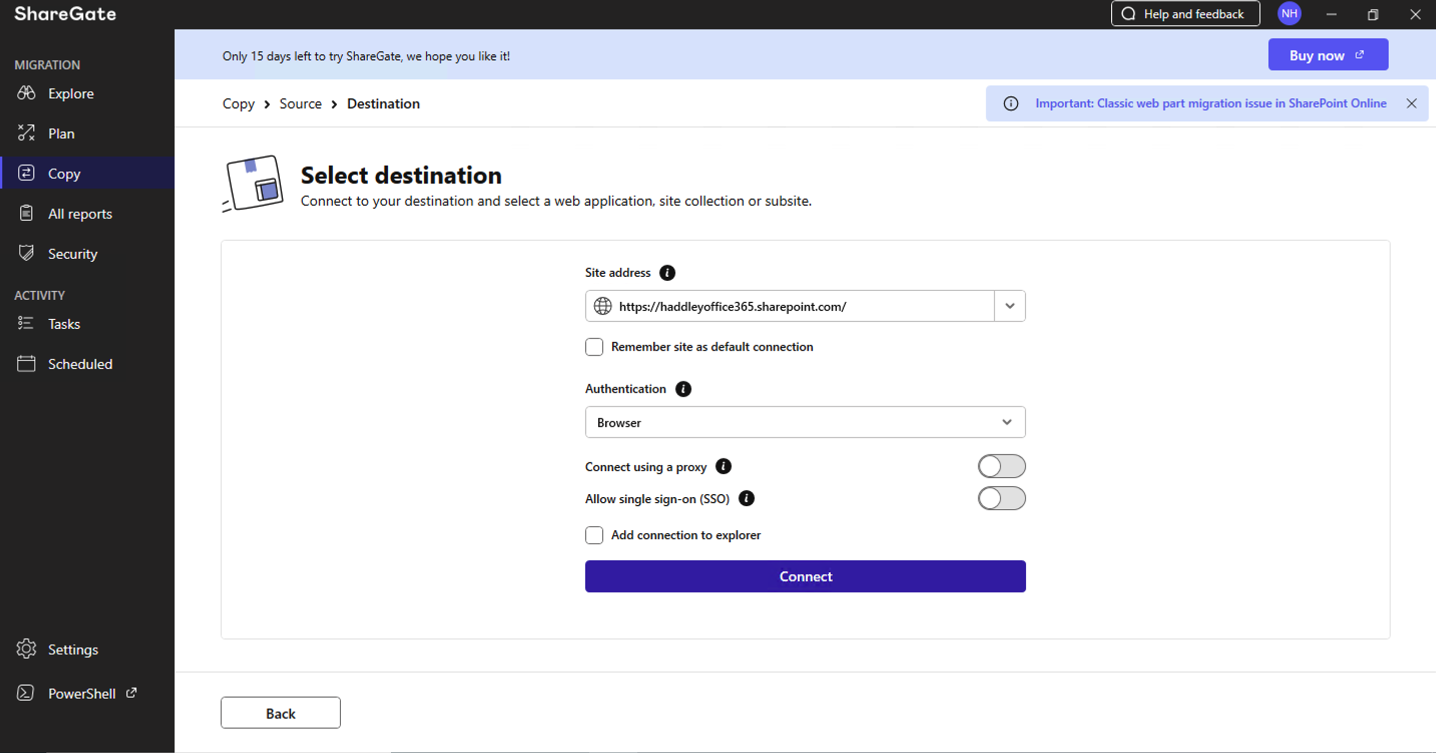The height and width of the screenshot is (753, 1436).
Task: Open Settings in the sidebar
Action: click(x=87, y=649)
